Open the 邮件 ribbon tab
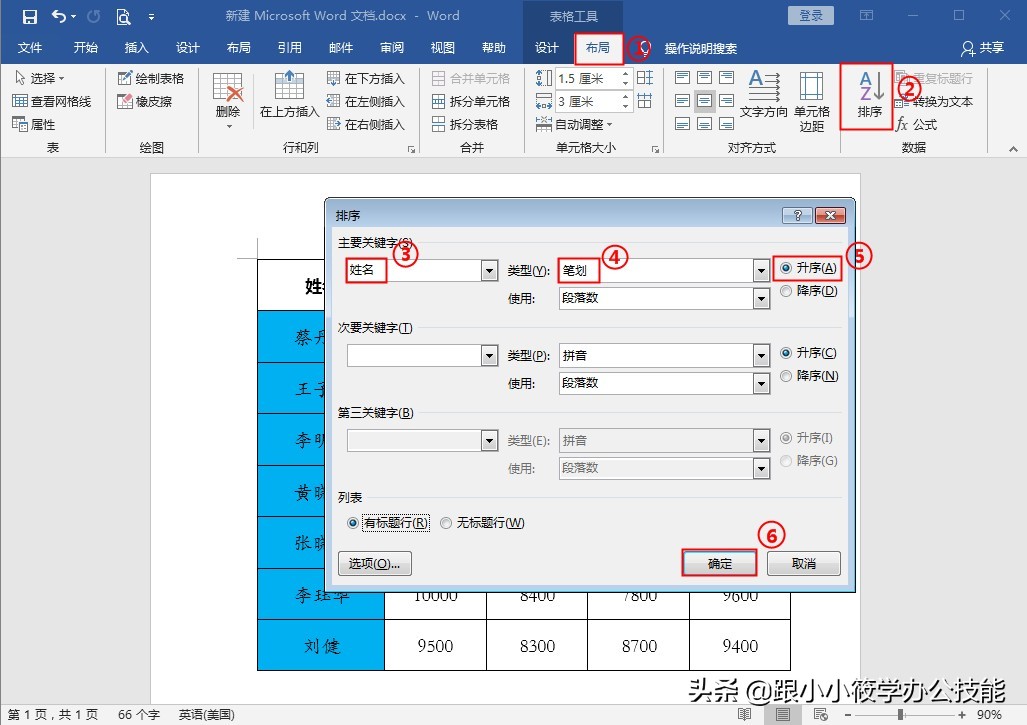 point(341,46)
